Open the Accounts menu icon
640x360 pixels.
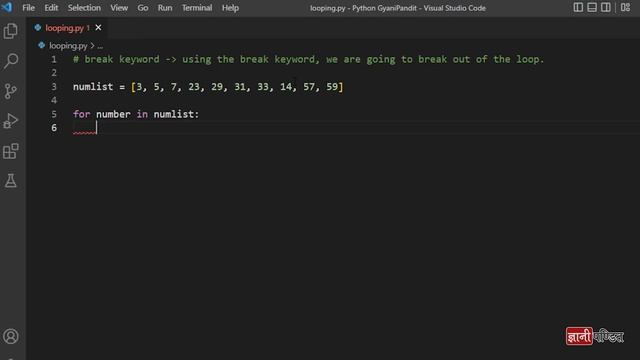[x=11, y=336]
